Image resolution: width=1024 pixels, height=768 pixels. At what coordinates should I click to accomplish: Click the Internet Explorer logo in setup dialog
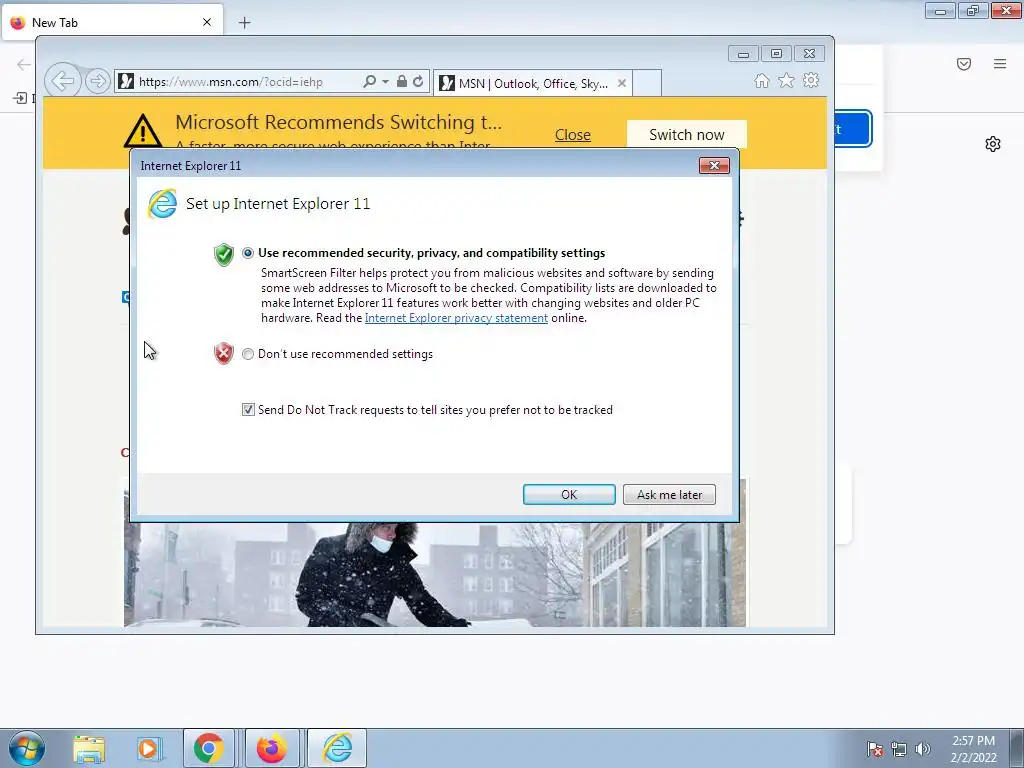[162, 204]
